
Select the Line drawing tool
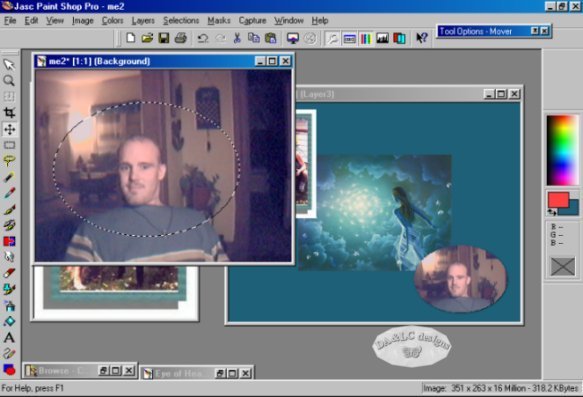click(x=9, y=354)
